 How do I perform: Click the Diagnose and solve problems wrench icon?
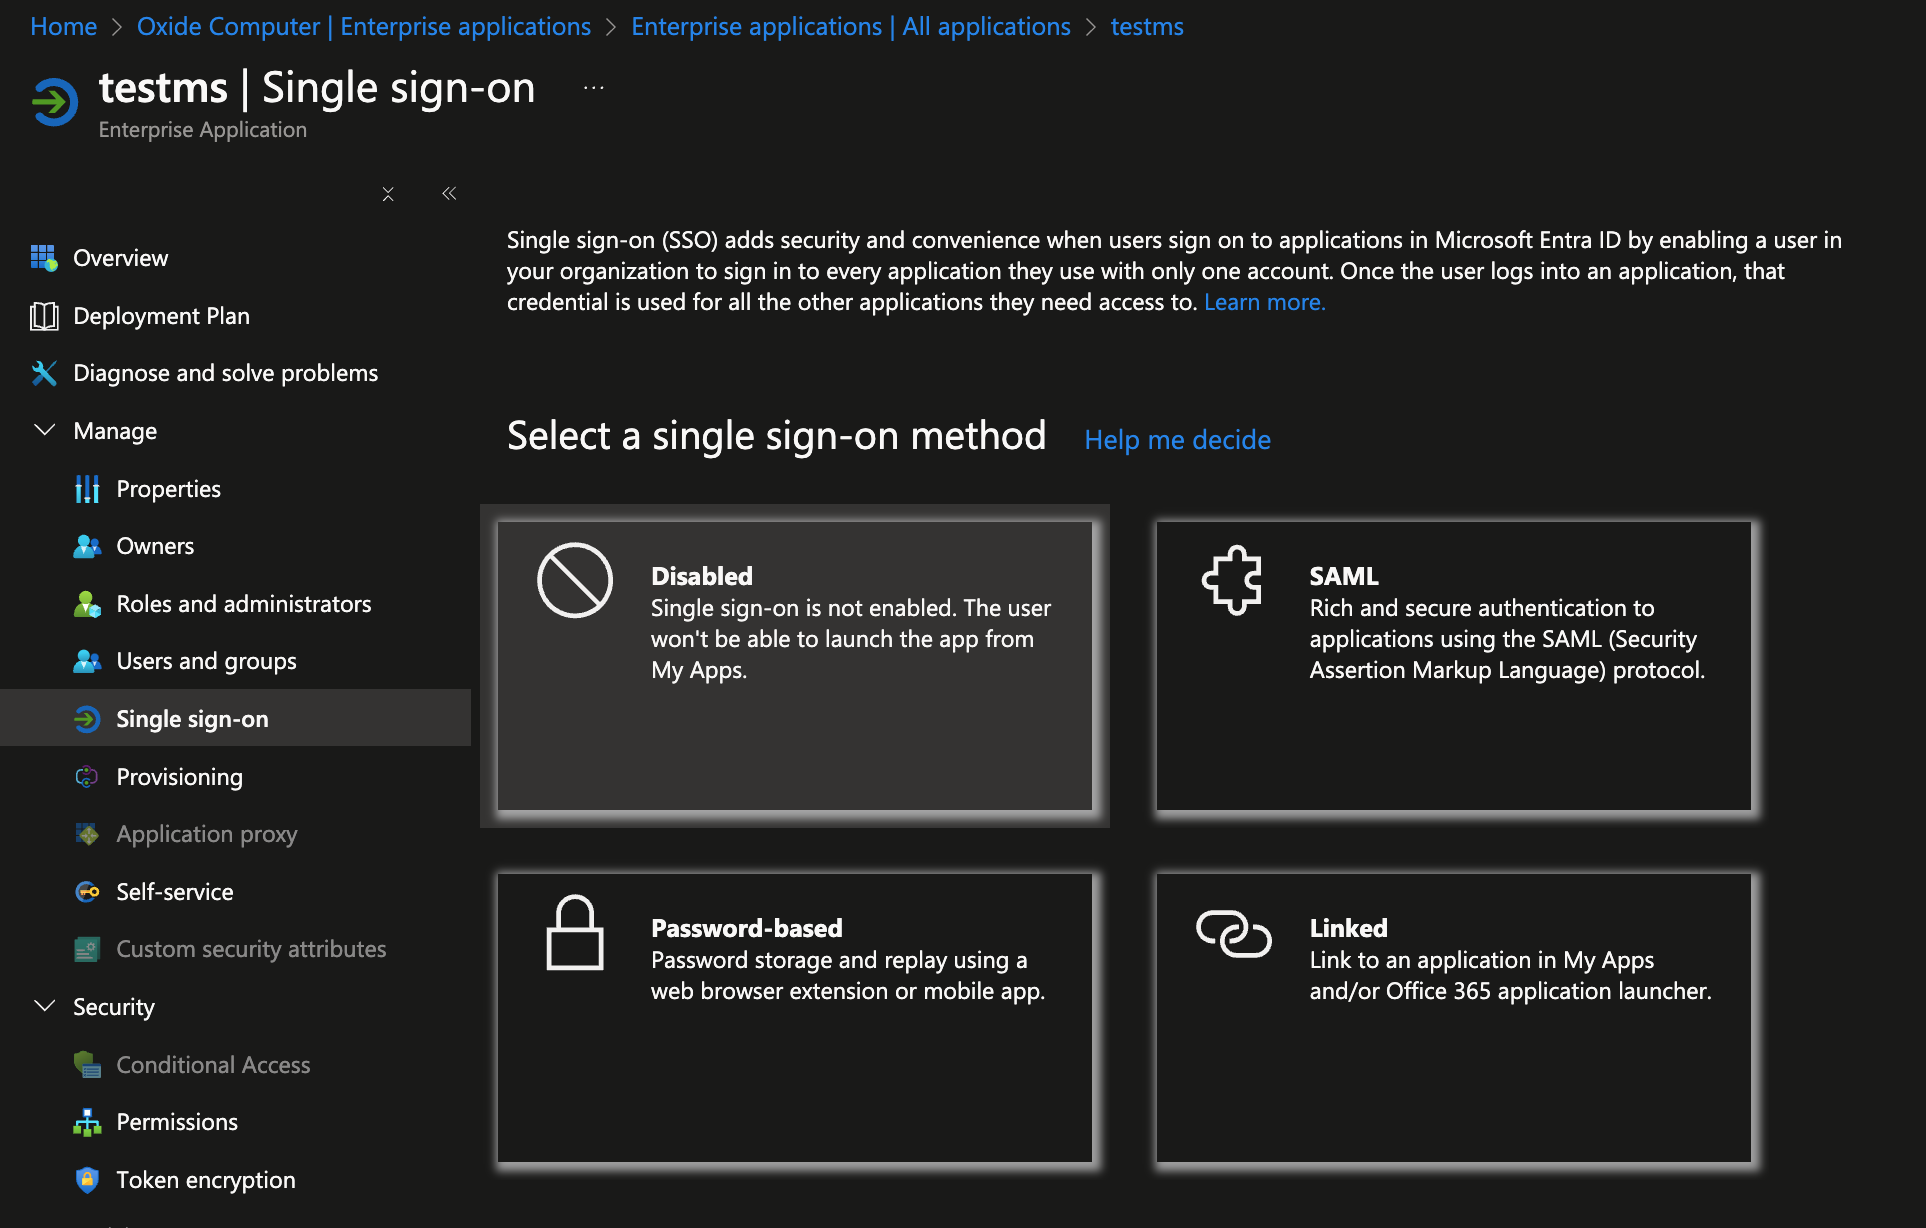tap(44, 373)
